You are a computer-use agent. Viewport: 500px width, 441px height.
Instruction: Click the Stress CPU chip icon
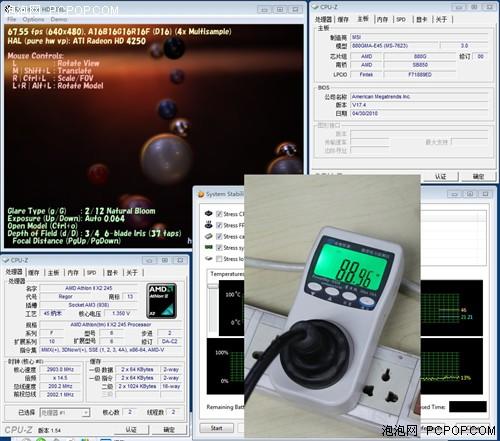(209, 214)
